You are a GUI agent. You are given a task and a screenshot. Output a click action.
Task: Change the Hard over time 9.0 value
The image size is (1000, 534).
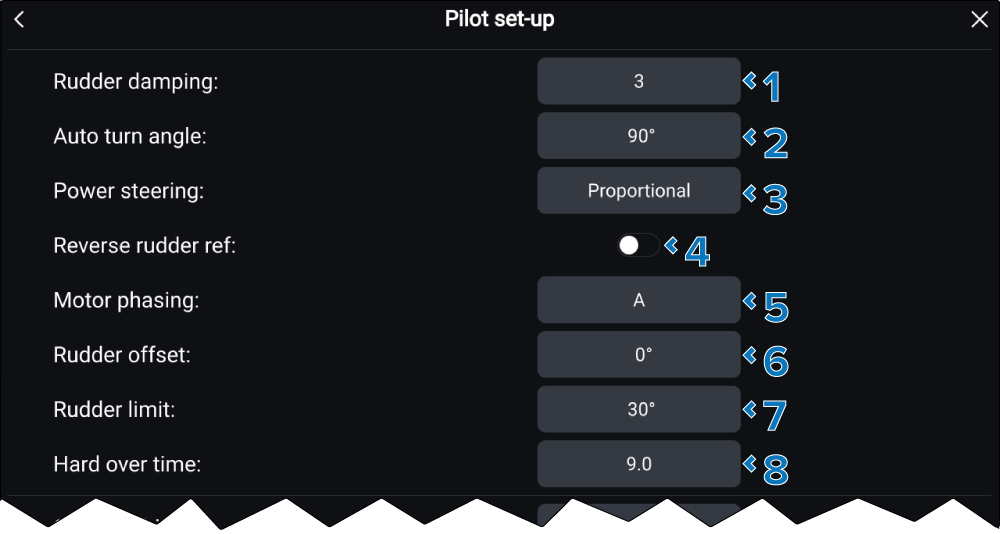point(638,464)
